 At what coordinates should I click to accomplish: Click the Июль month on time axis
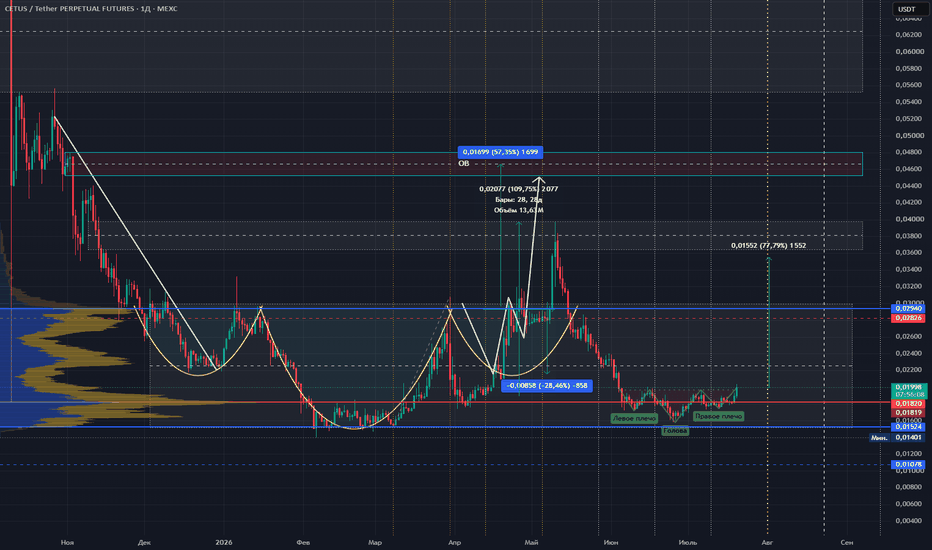point(688,542)
